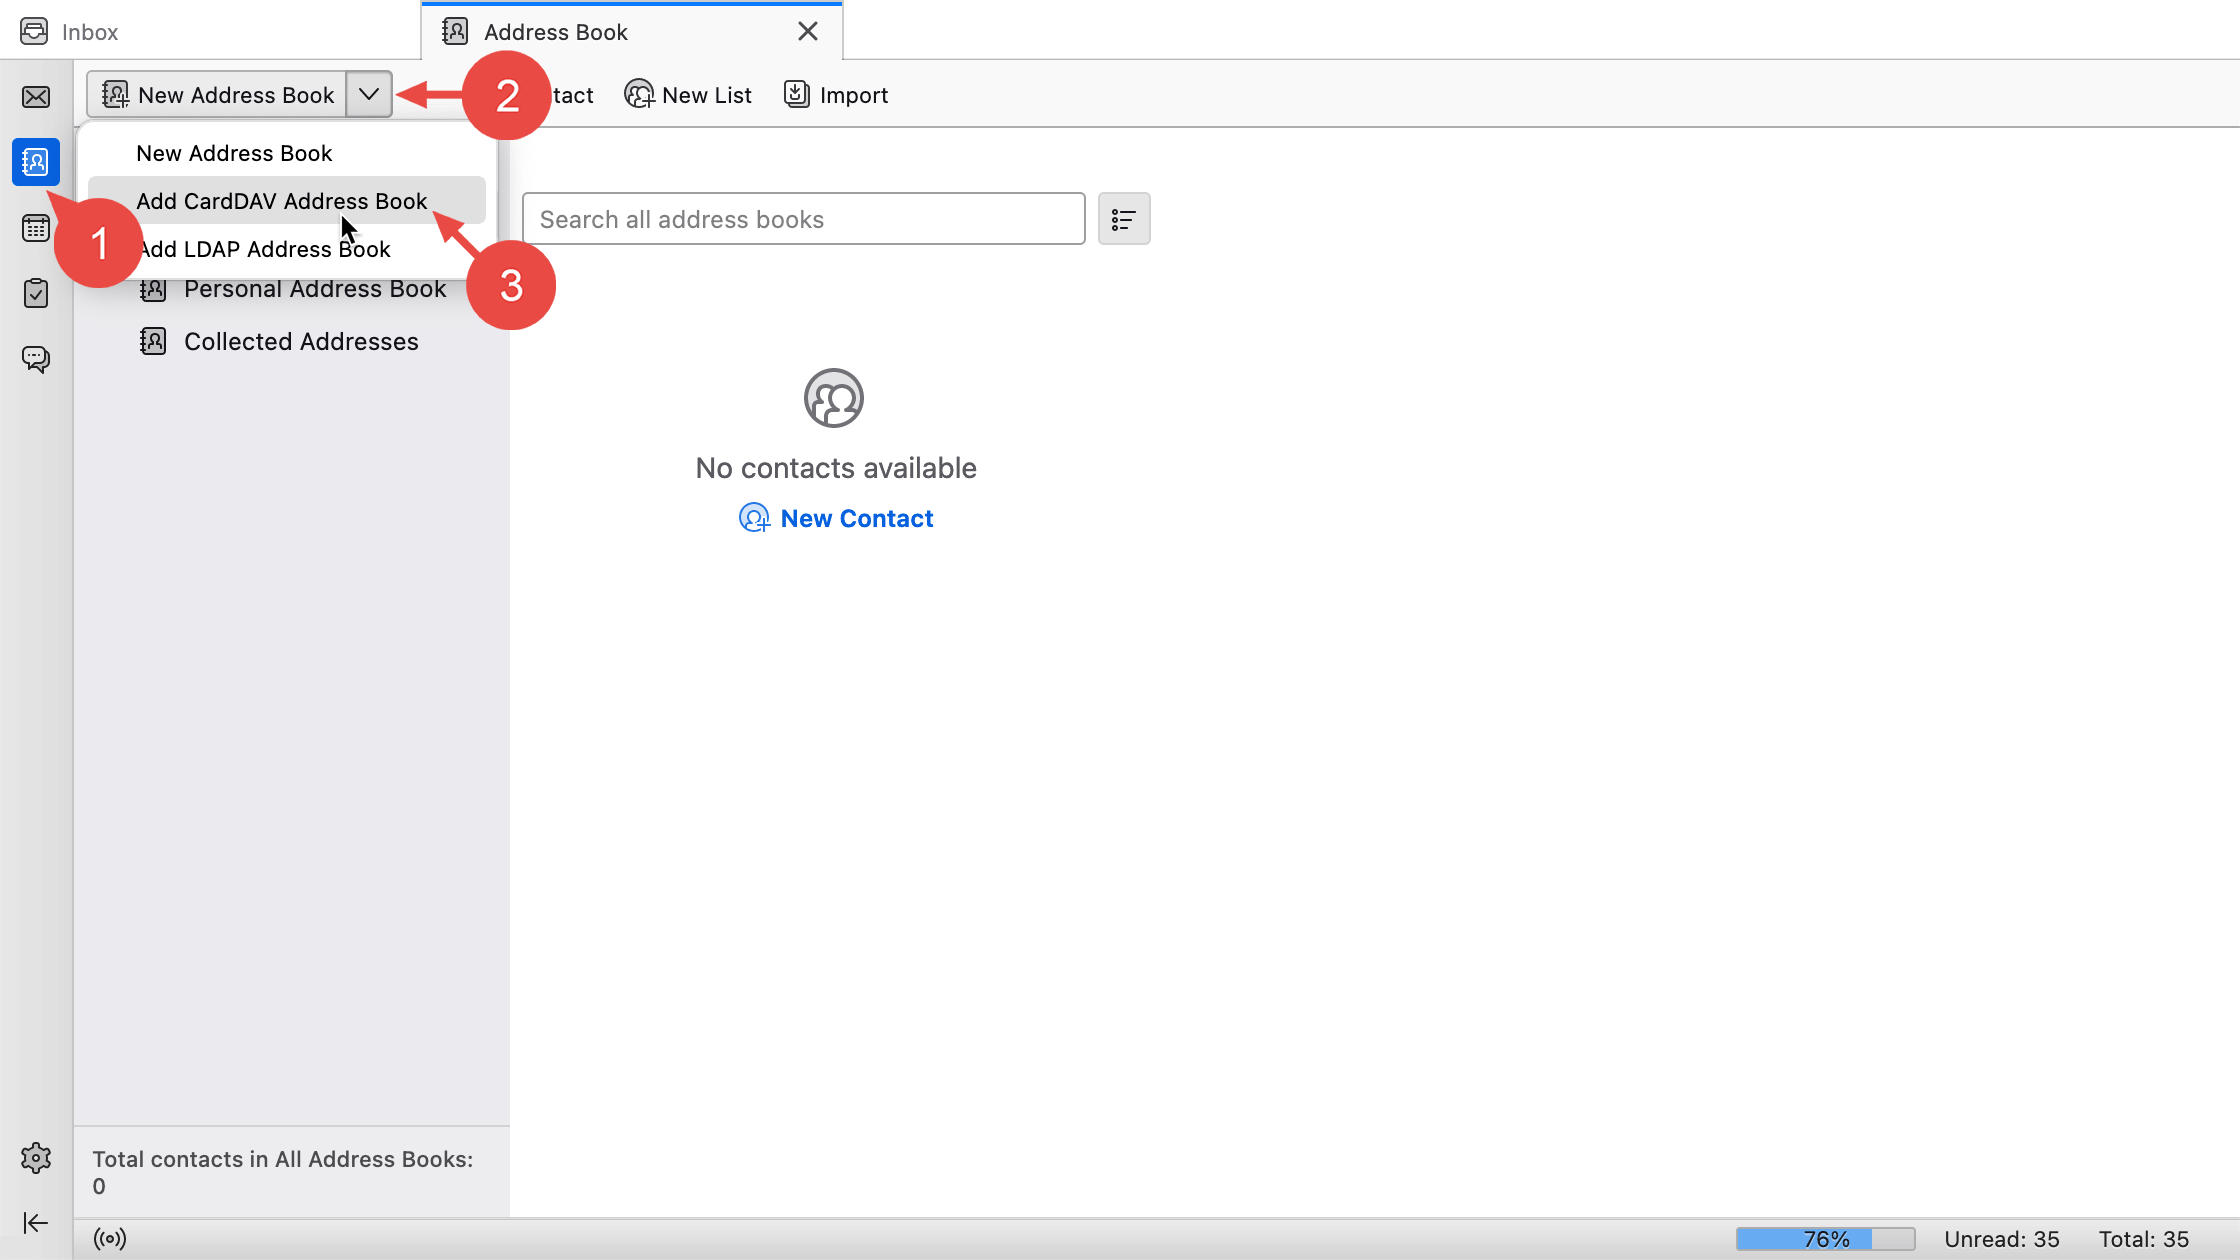2240x1260 pixels.
Task: Open the Calendar space icon
Action: (36, 228)
